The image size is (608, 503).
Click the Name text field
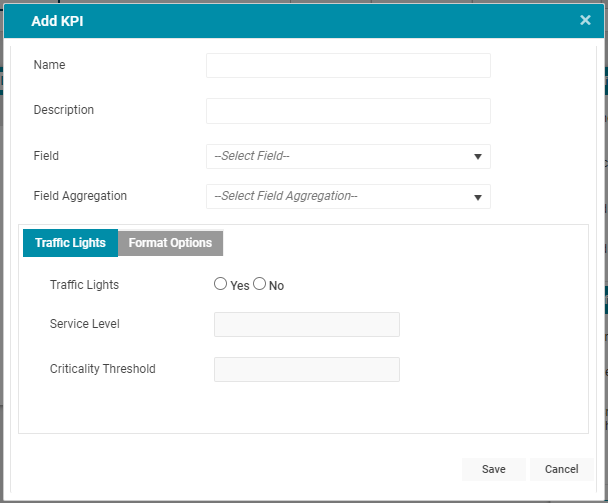pyautogui.click(x=348, y=66)
